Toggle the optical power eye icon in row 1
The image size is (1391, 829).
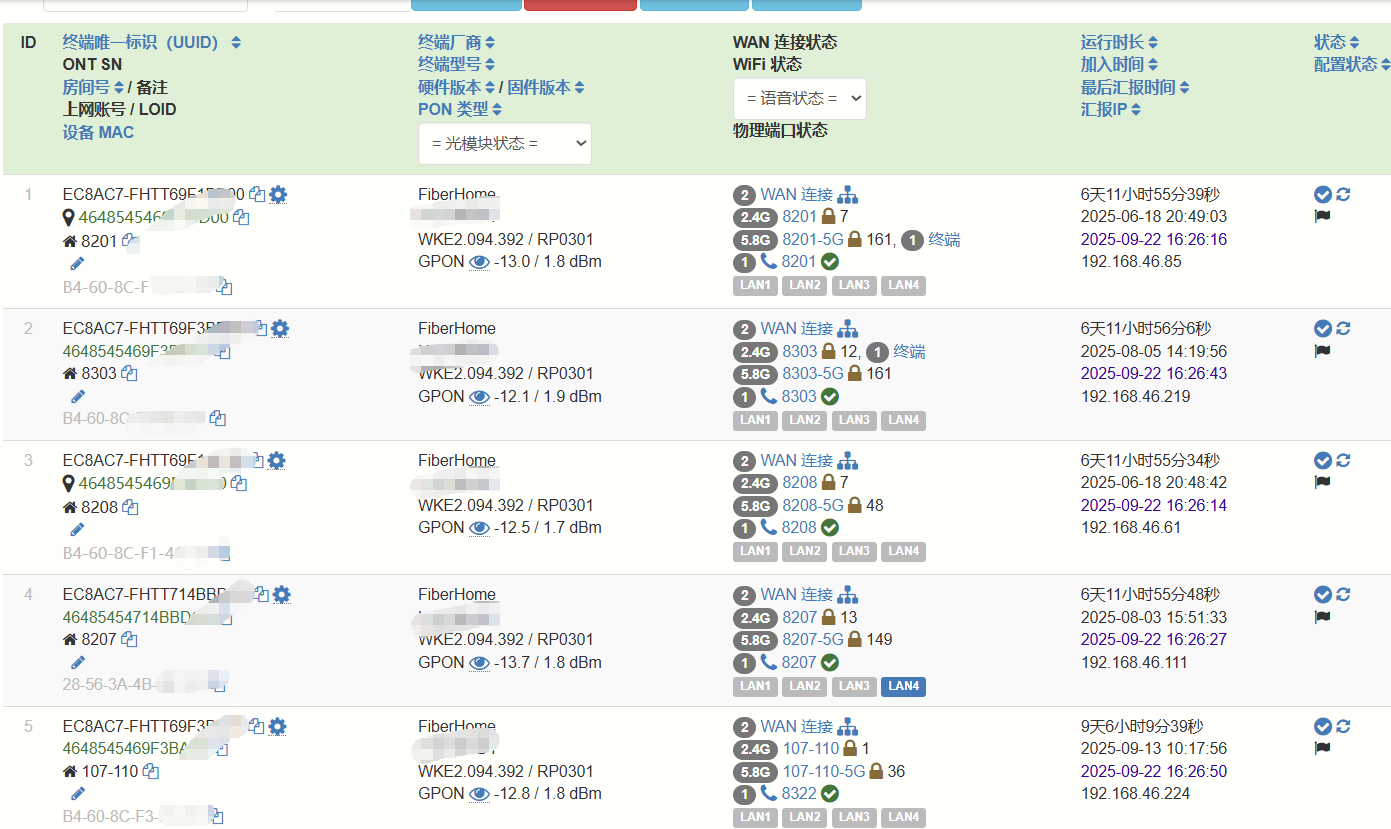click(479, 262)
